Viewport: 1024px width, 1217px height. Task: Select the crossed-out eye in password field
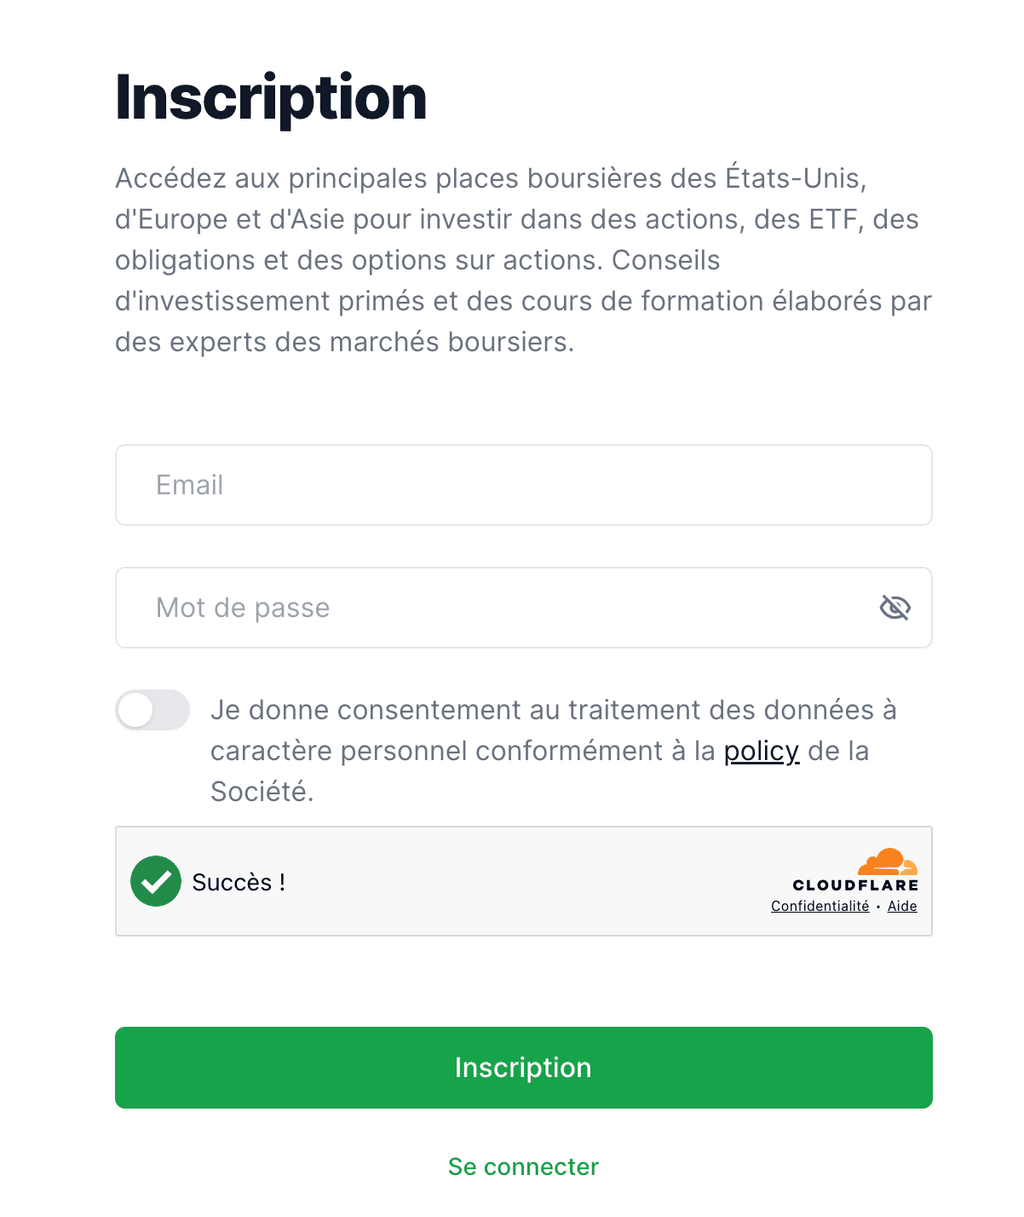point(895,607)
